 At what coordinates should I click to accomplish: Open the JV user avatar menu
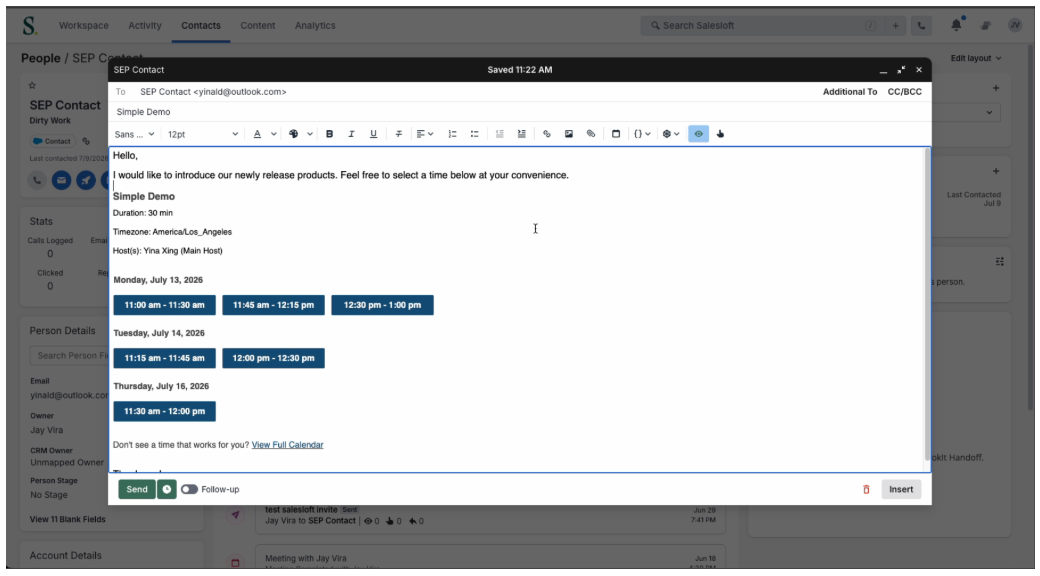[1014, 25]
